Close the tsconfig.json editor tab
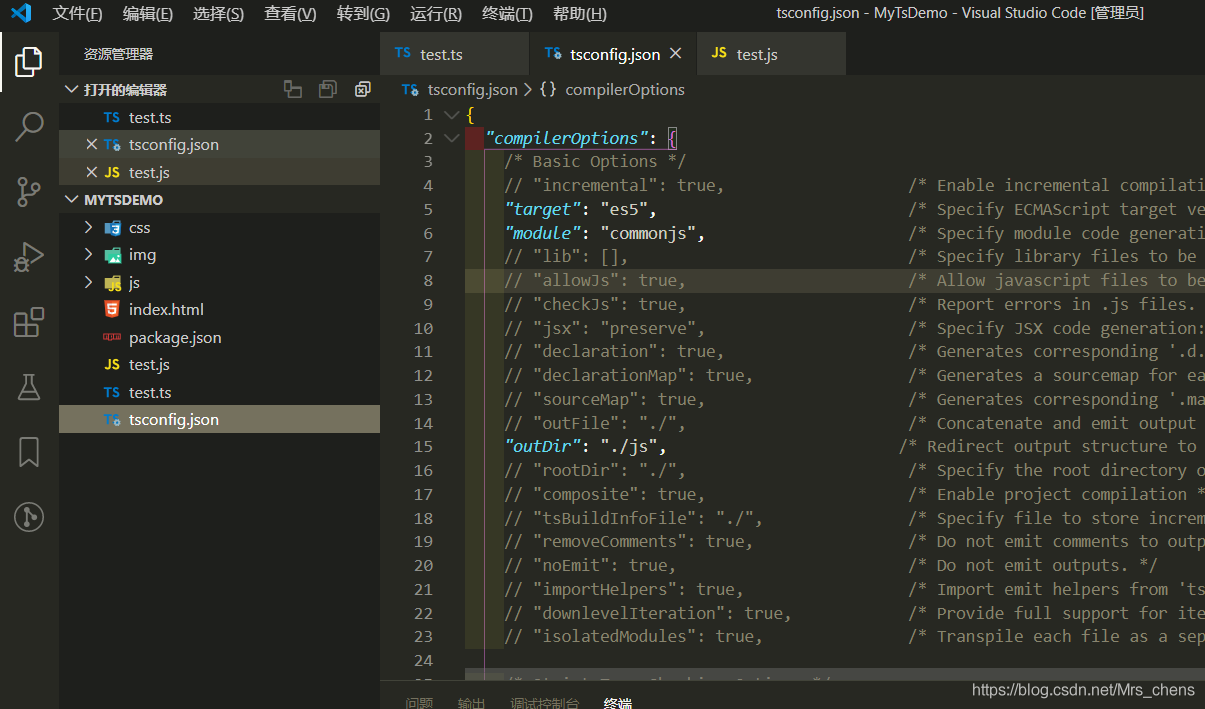The image size is (1205, 709). coord(676,54)
